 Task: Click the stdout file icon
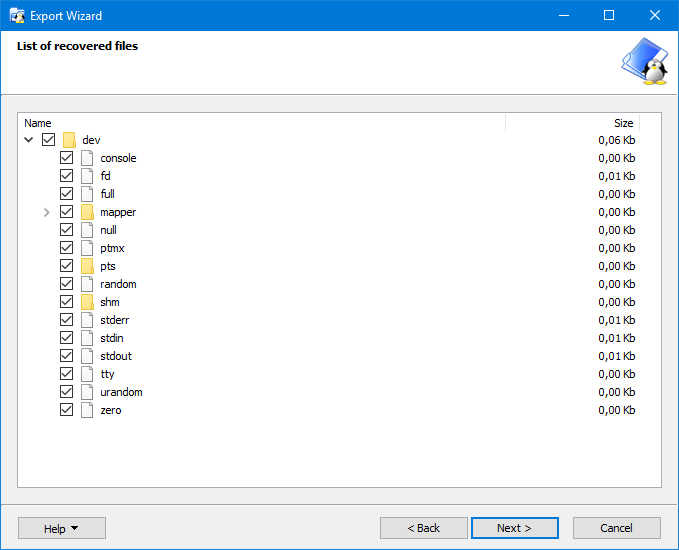pyautogui.click(x=87, y=356)
